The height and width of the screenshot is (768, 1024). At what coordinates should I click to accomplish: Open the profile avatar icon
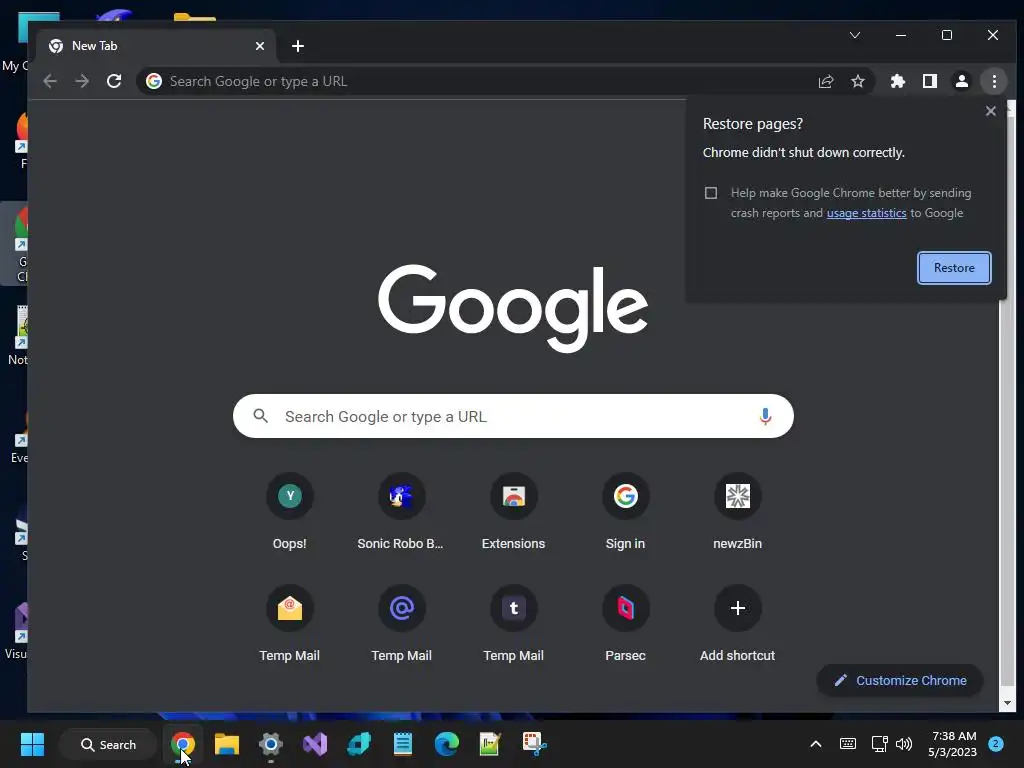point(962,81)
